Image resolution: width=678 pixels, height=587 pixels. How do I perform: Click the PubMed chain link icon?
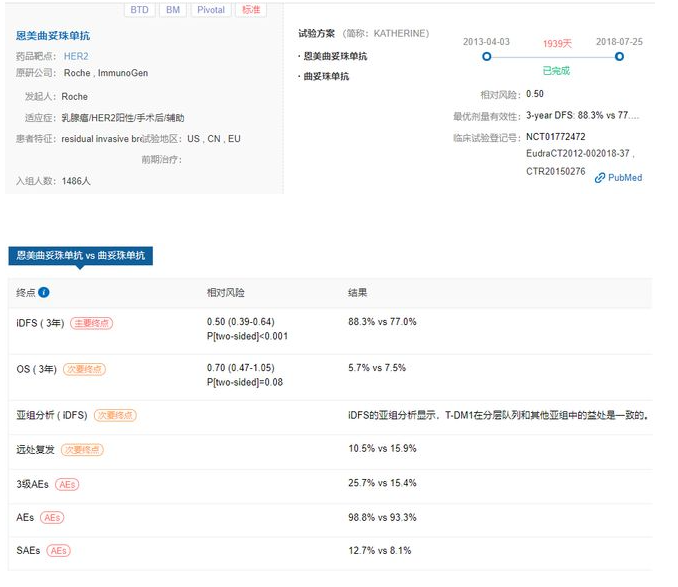click(x=600, y=178)
